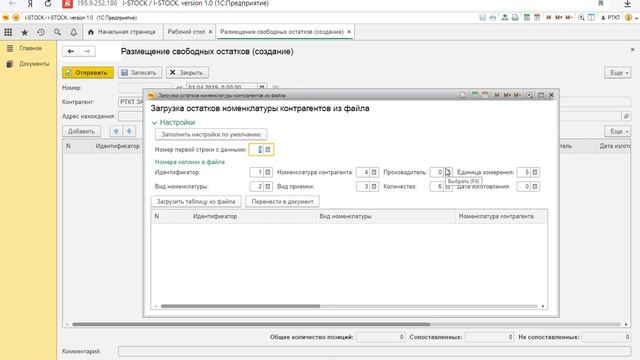Click the browser bookmark icon
The width and height of the screenshot is (640, 360).
(x=601, y=4)
